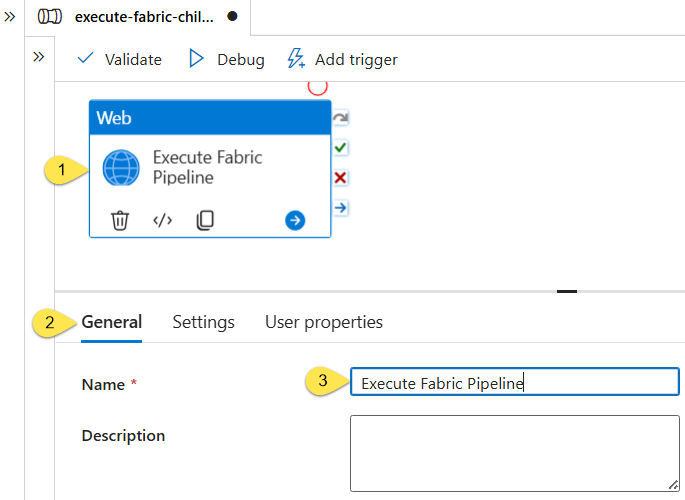Delete the Execute Fabric Pipeline activity

[x=120, y=220]
